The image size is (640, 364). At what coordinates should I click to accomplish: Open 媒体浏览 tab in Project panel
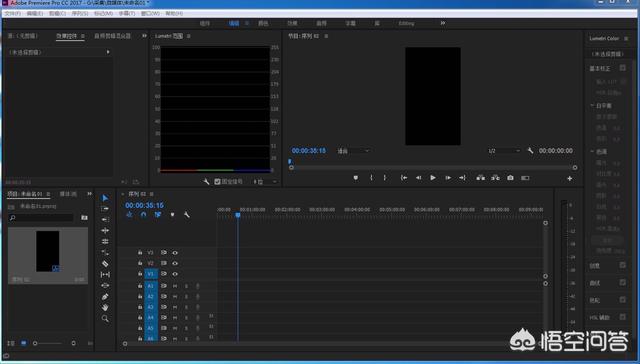(x=68, y=194)
